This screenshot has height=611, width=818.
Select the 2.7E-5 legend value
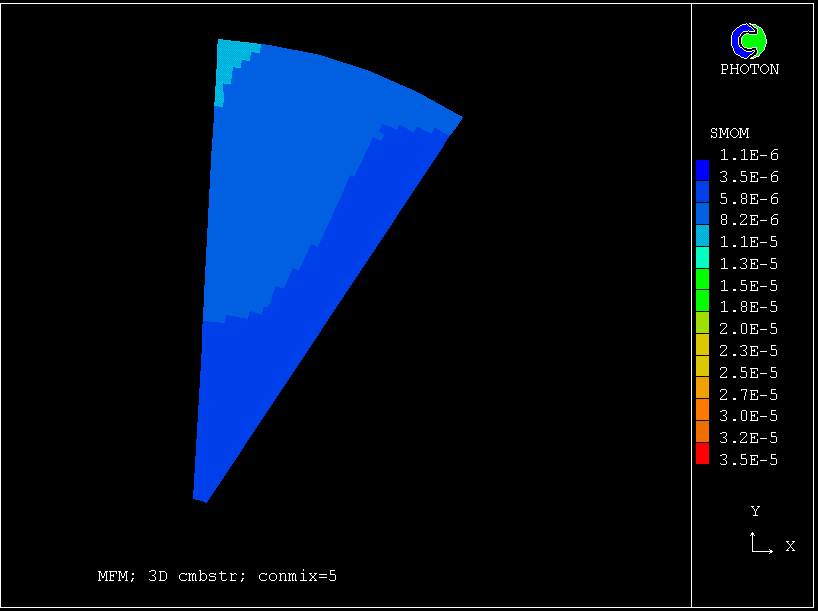(x=748, y=394)
